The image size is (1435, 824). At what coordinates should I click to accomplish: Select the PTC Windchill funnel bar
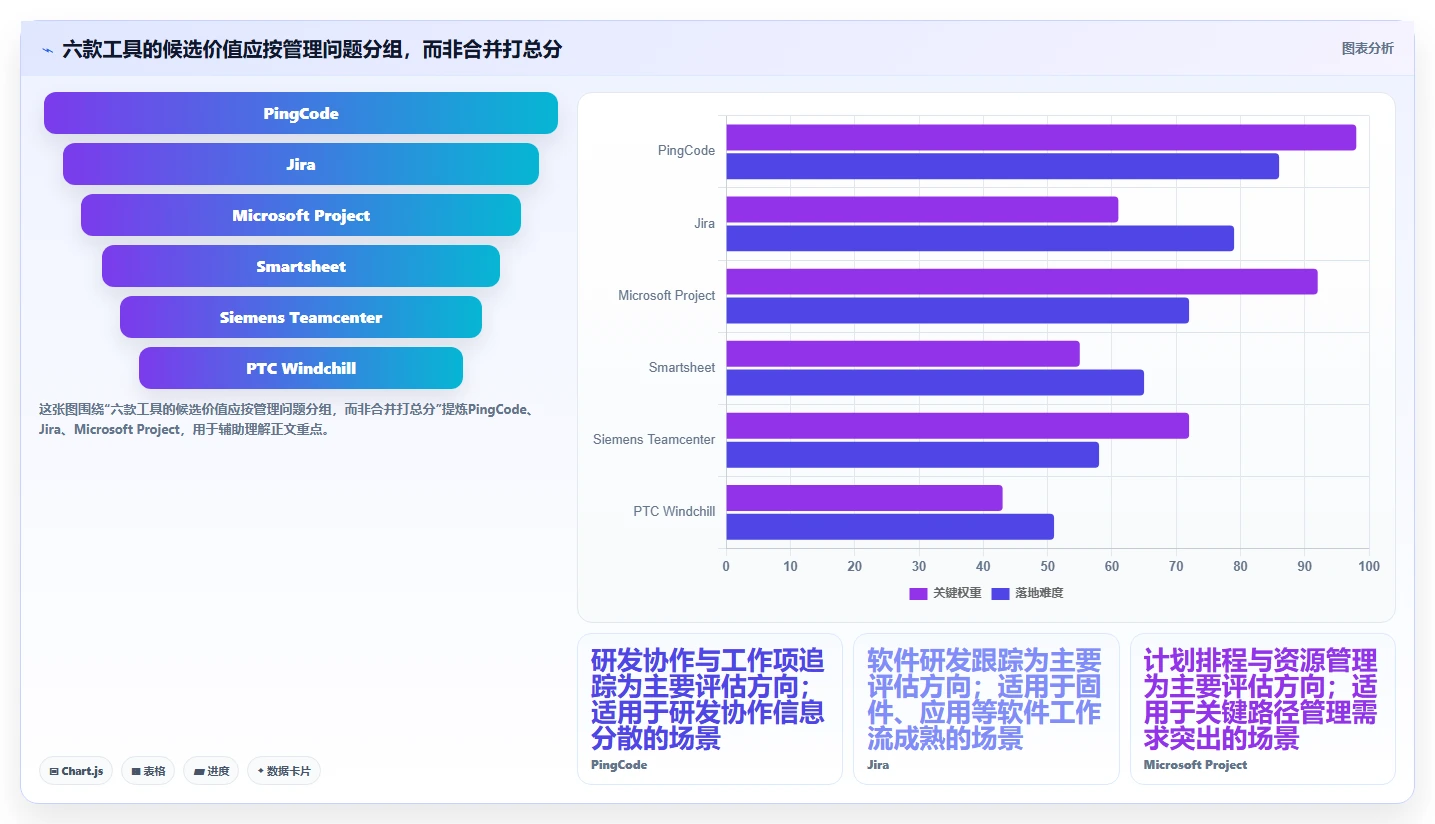click(x=301, y=368)
